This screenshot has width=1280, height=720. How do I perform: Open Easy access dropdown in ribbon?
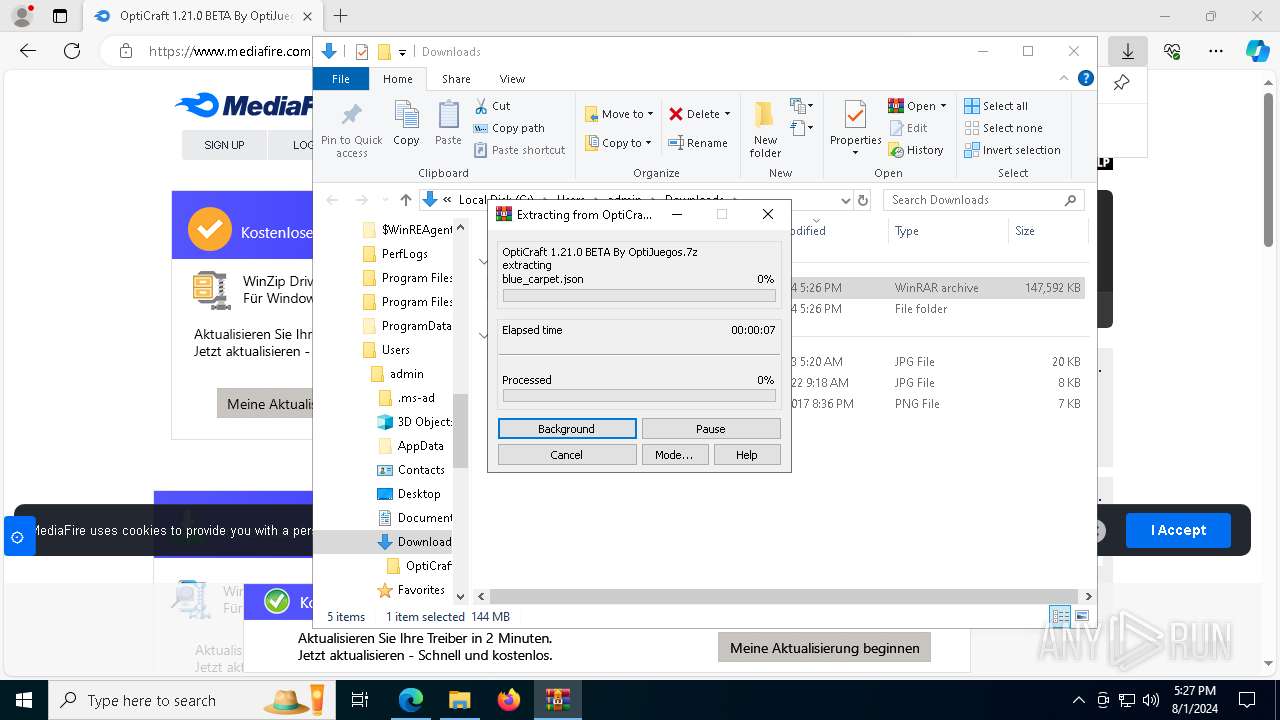pos(801,128)
